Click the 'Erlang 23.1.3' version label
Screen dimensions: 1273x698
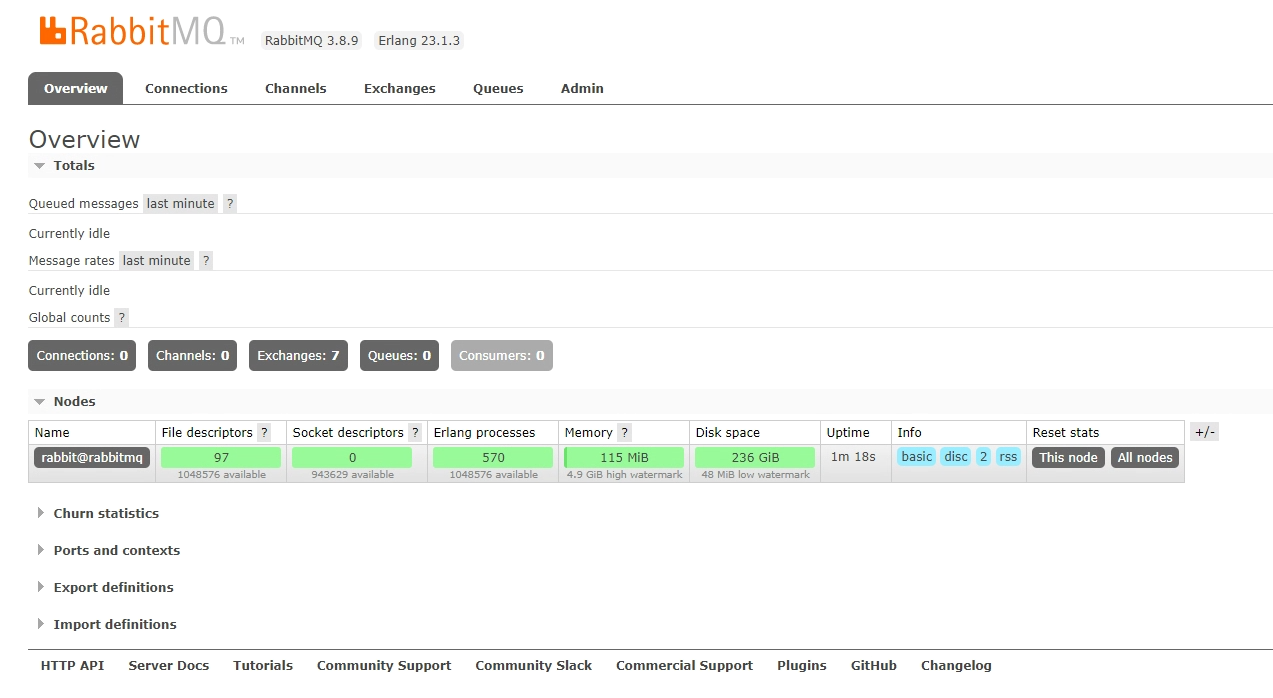419,40
